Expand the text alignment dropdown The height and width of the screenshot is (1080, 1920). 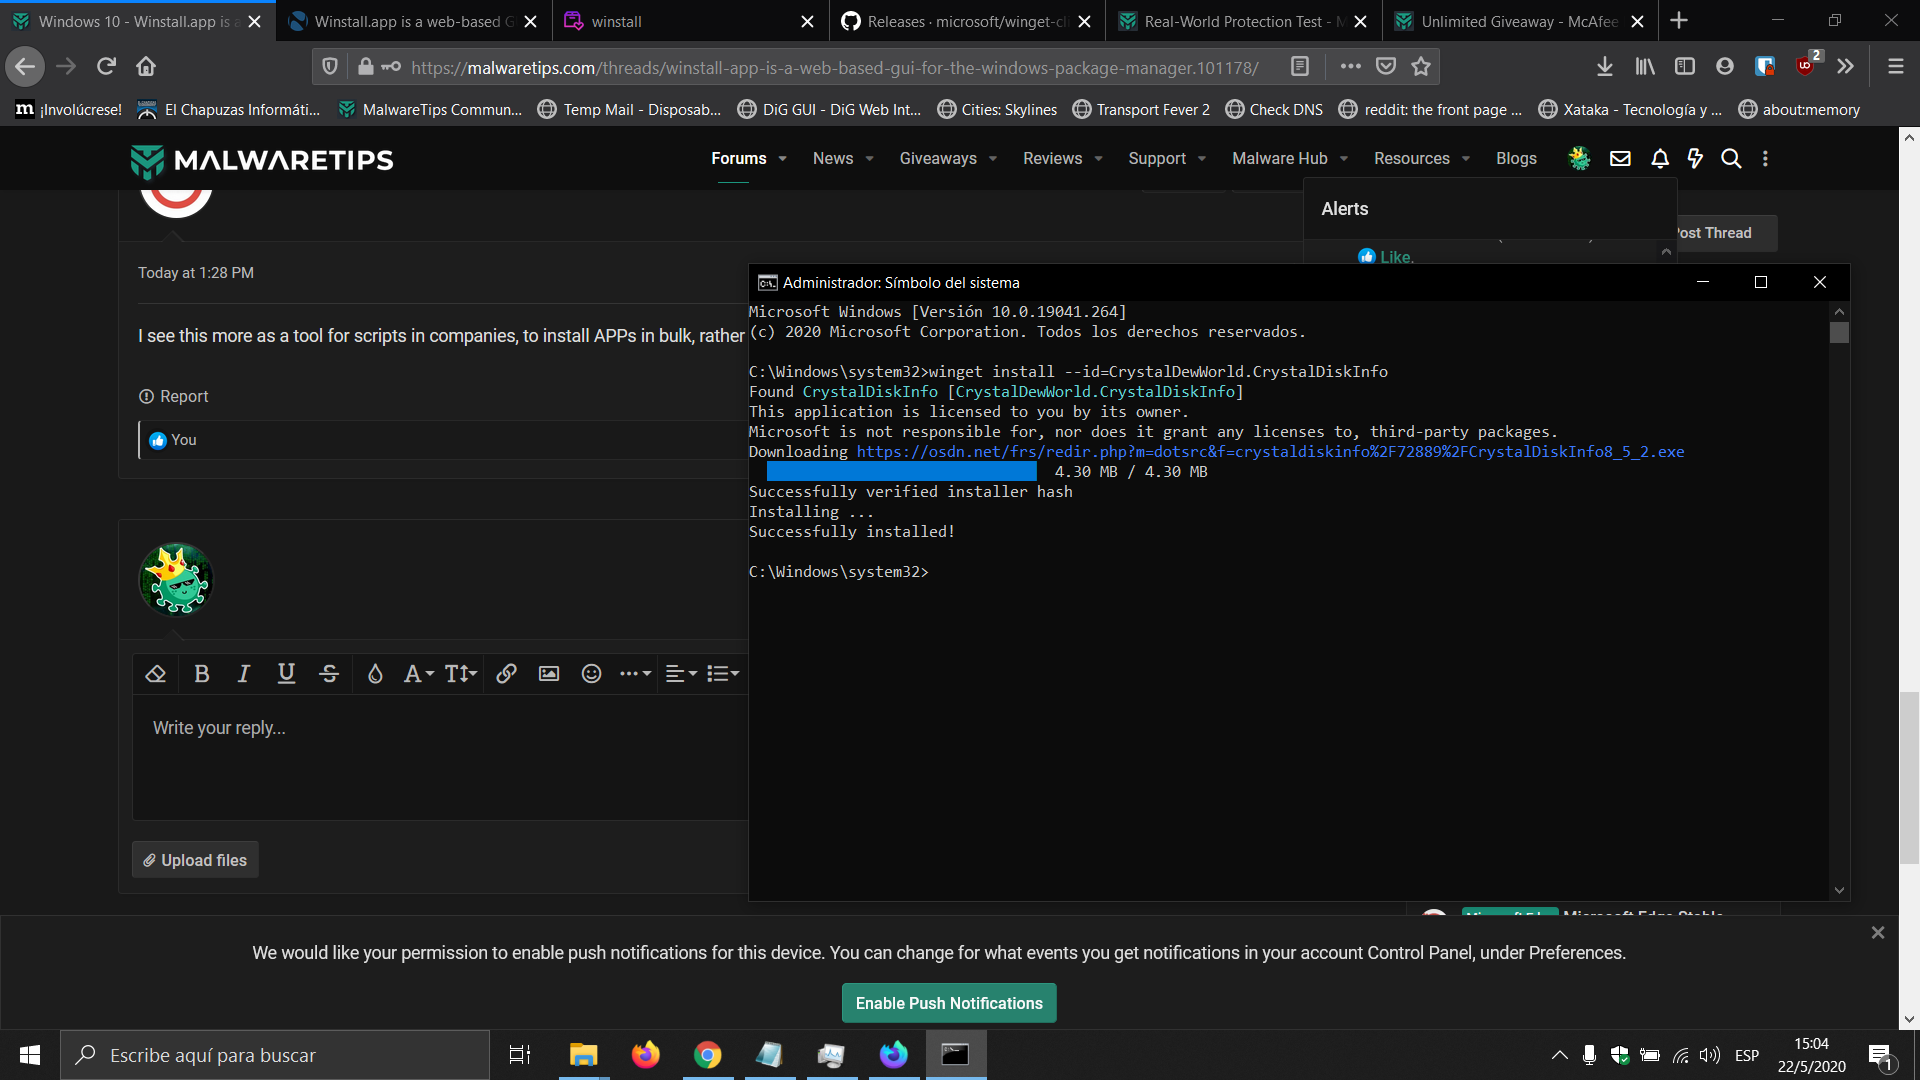tap(681, 674)
